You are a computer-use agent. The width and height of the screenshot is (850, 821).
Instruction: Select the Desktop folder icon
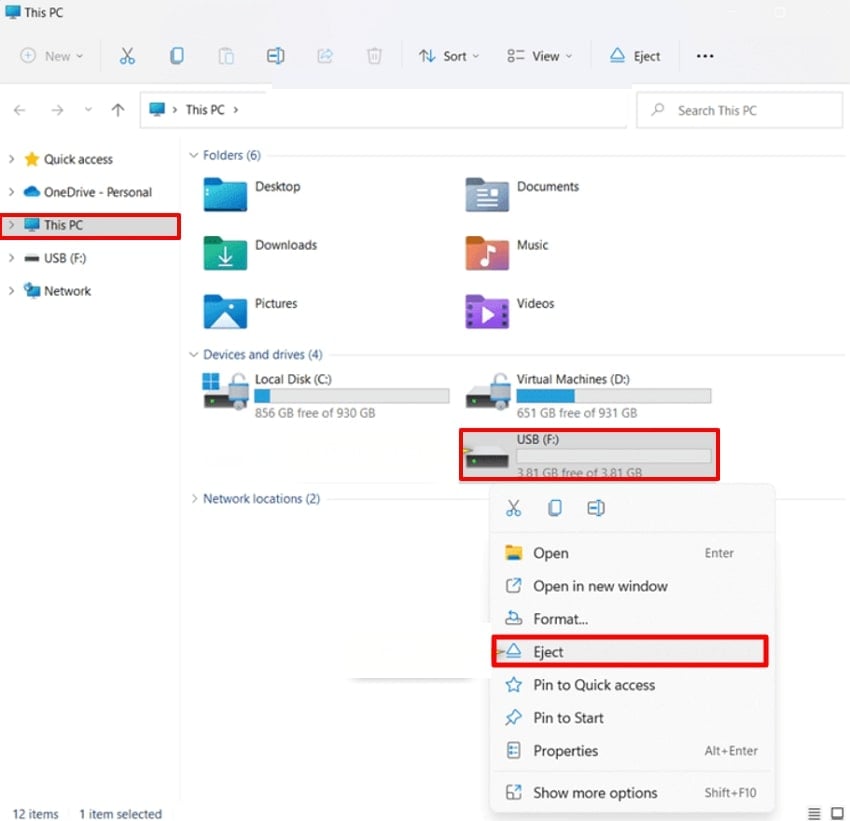tap(225, 194)
